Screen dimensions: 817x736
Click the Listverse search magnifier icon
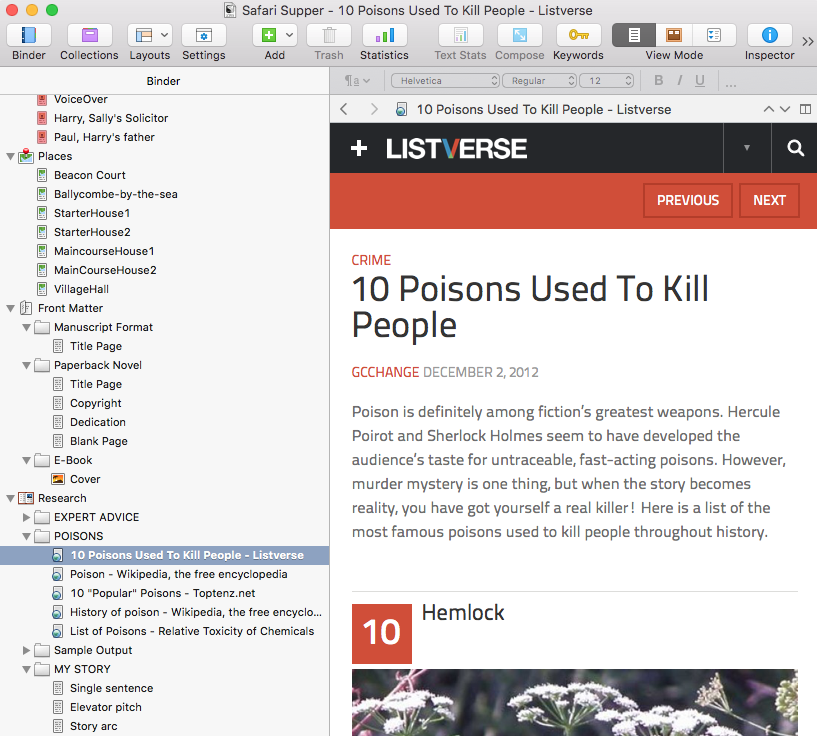(795, 148)
